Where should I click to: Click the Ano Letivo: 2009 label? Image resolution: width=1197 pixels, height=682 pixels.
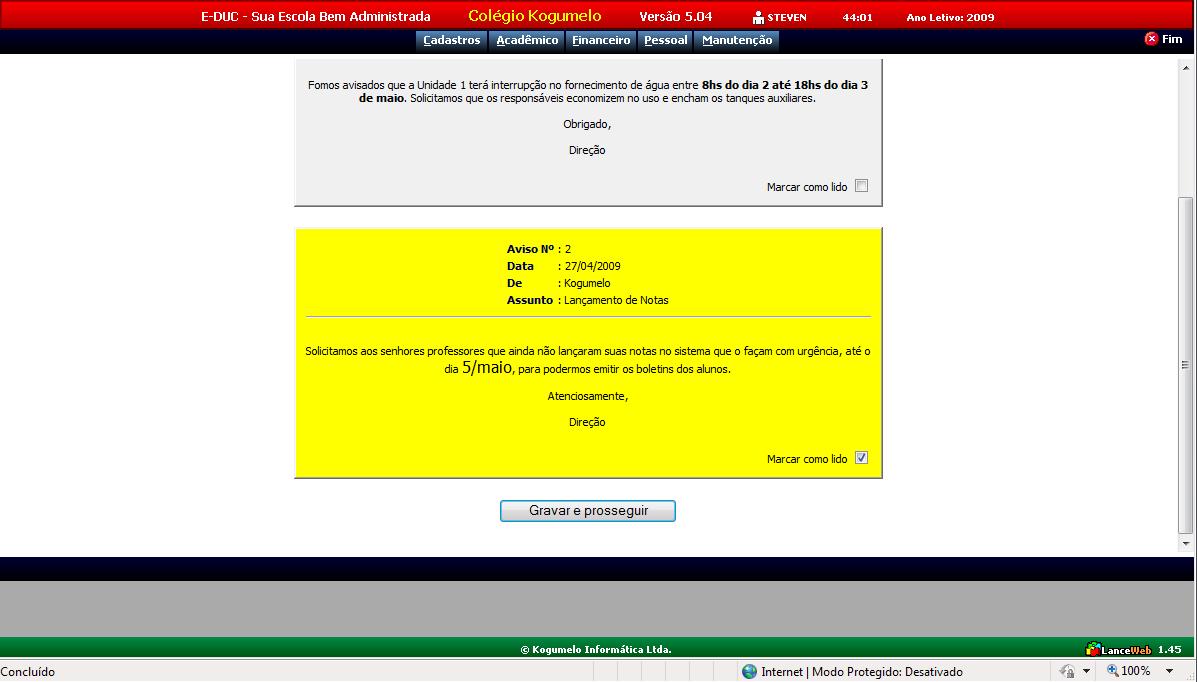pyautogui.click(x=950, y=18)
